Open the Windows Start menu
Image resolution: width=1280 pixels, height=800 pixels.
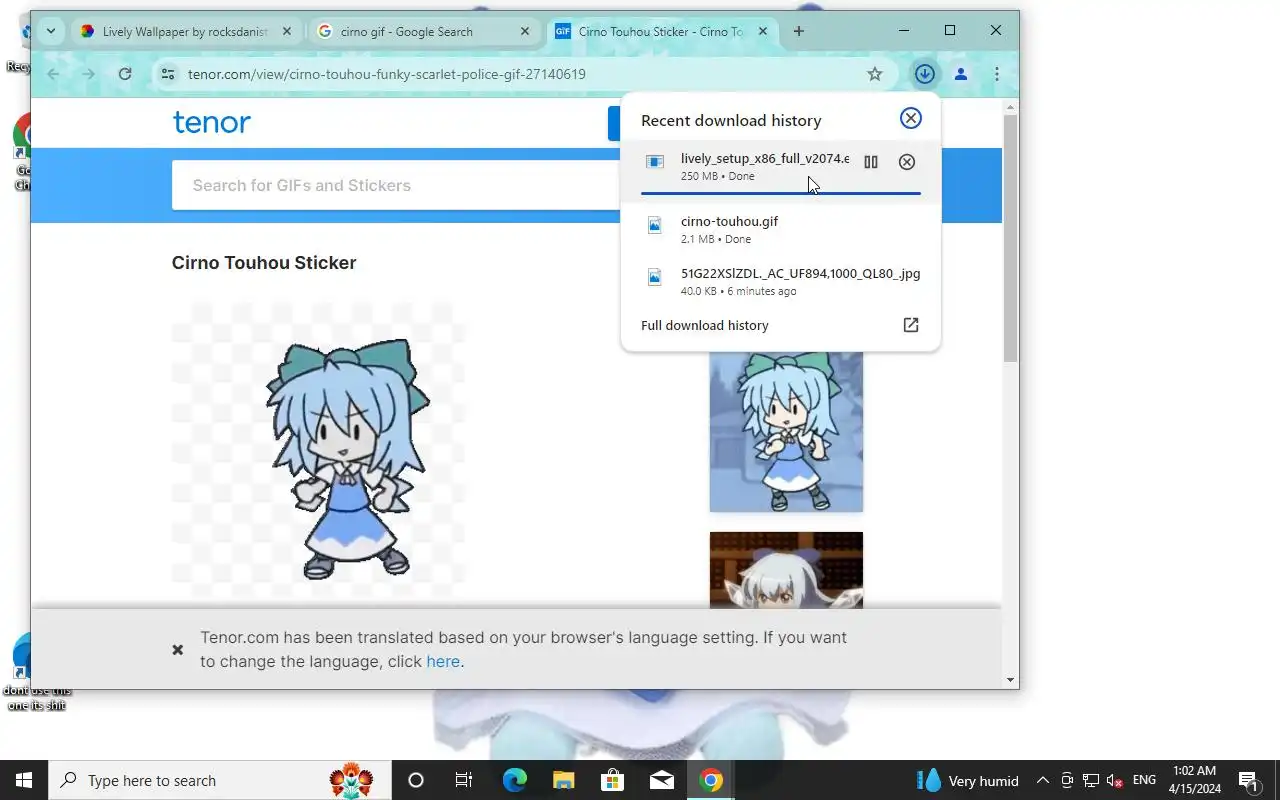point(24,780)
